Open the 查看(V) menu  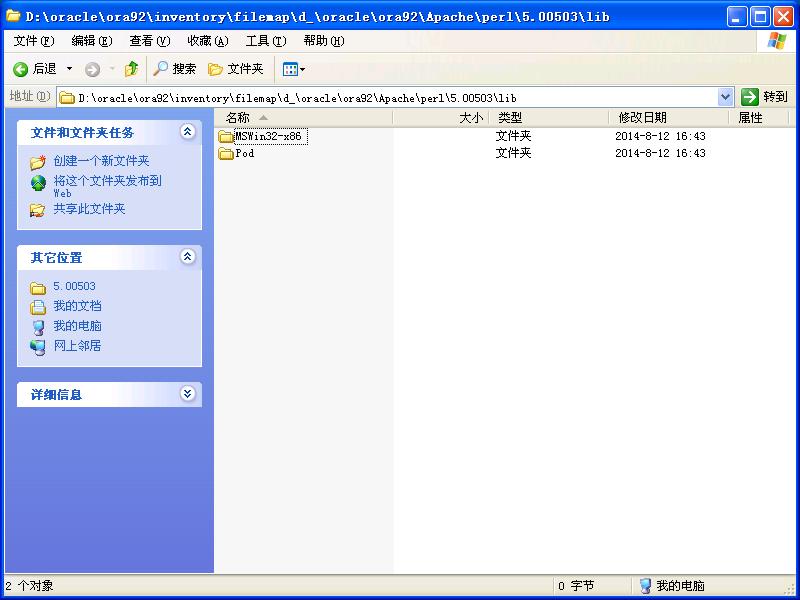click(149, 41)
